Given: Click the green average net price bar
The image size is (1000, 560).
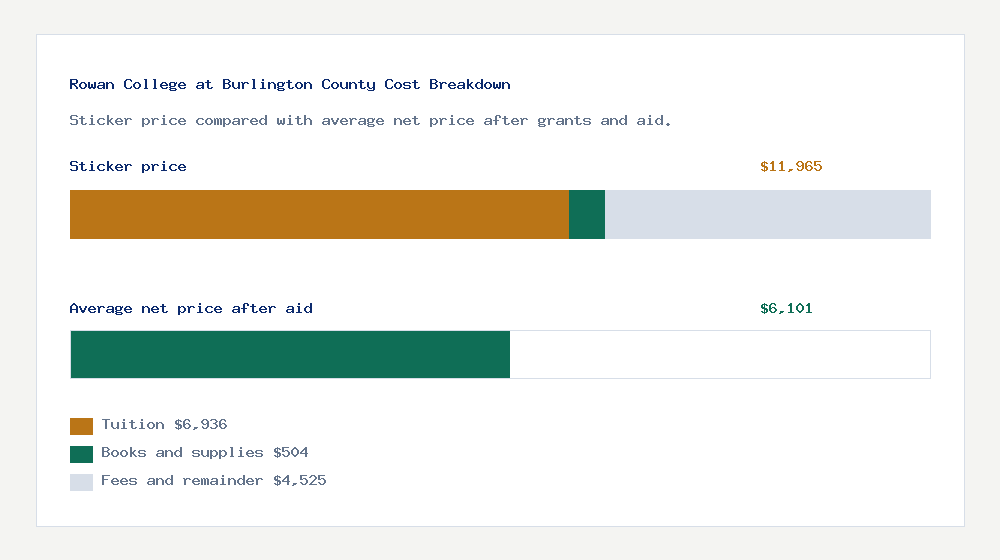Looking at the screenshot, I should (290, 355).
